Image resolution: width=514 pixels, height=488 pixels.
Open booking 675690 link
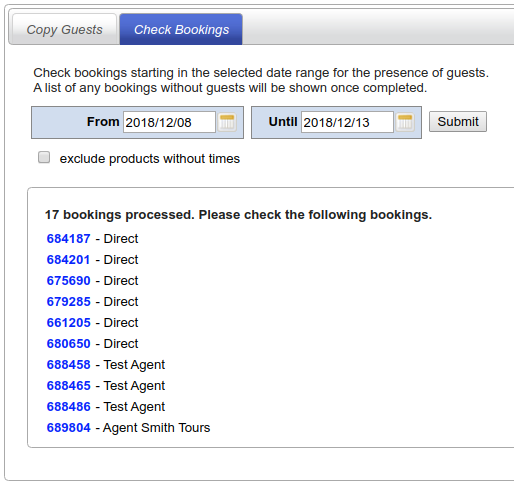pos(69,281)
